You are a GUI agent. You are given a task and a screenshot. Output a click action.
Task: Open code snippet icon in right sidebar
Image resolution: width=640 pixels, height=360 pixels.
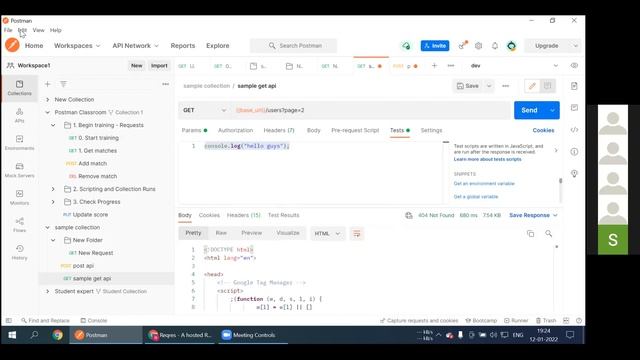tap(574, 130)
